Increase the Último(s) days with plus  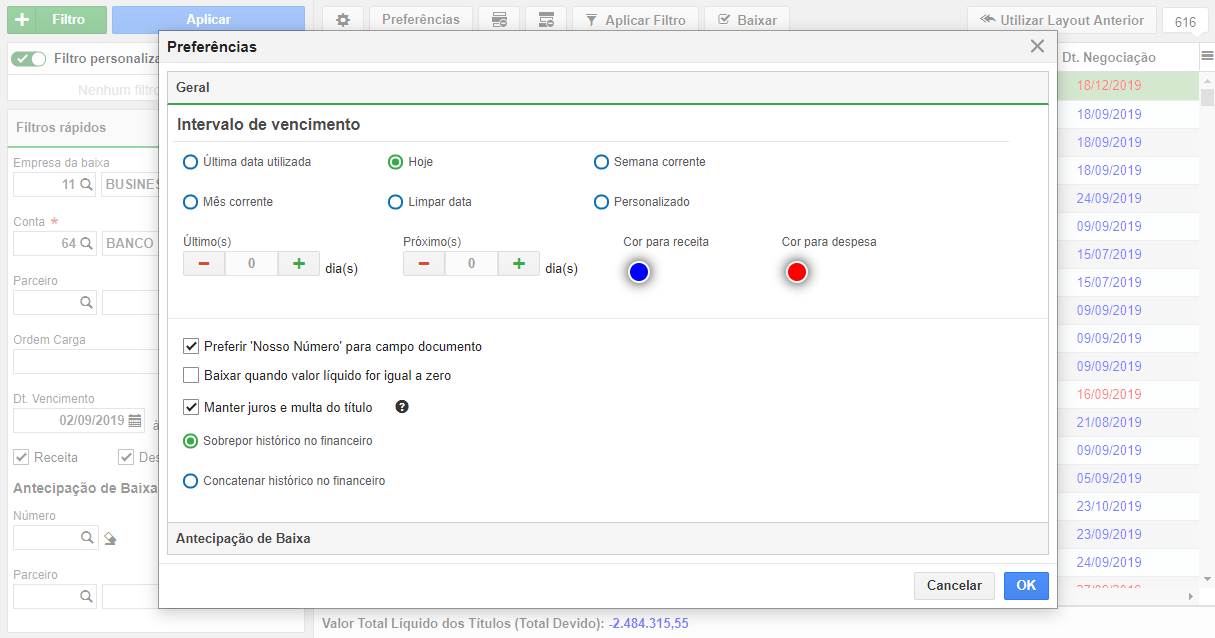pos(298,264)
